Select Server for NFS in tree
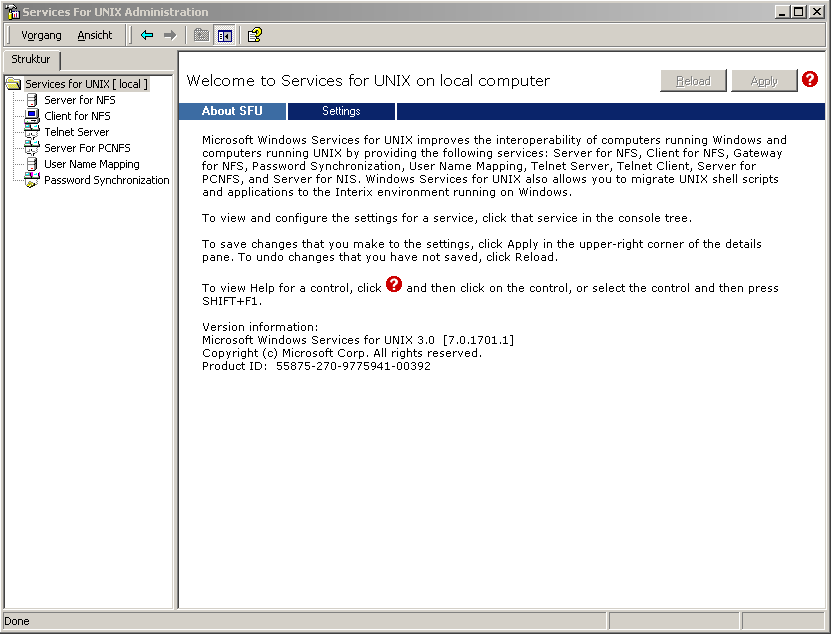This screenshot has height=634, width=831. point(79,100)
